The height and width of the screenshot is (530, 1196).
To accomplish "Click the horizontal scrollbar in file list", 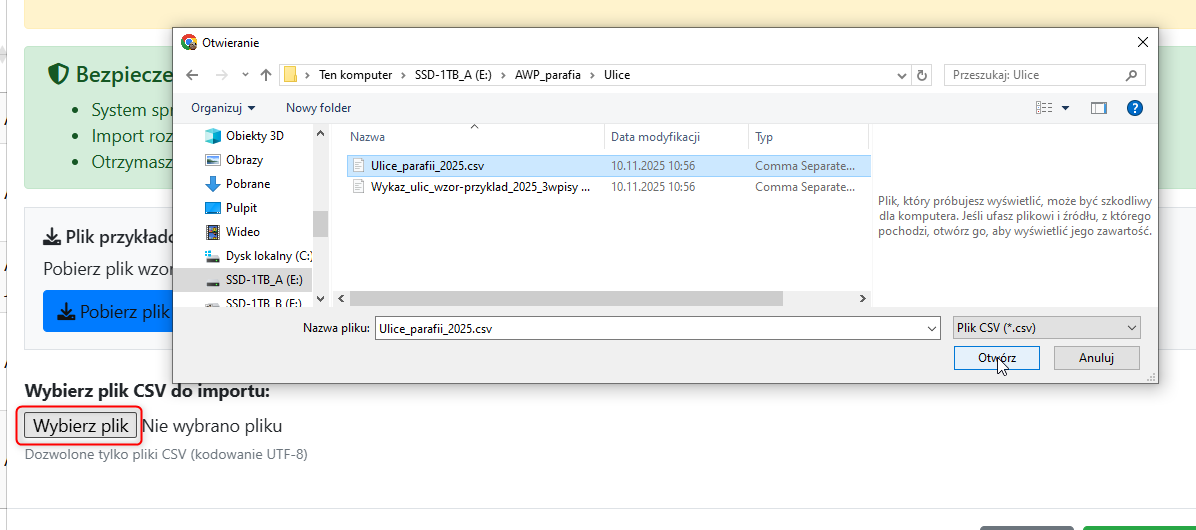I will pos(565,298).
